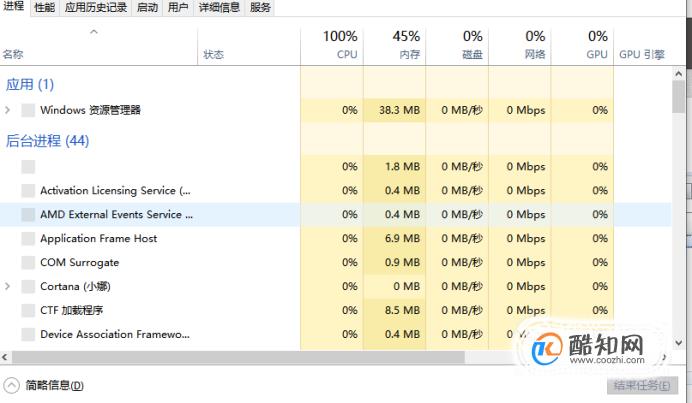Select the Device Association Framework row

[335, 334]
